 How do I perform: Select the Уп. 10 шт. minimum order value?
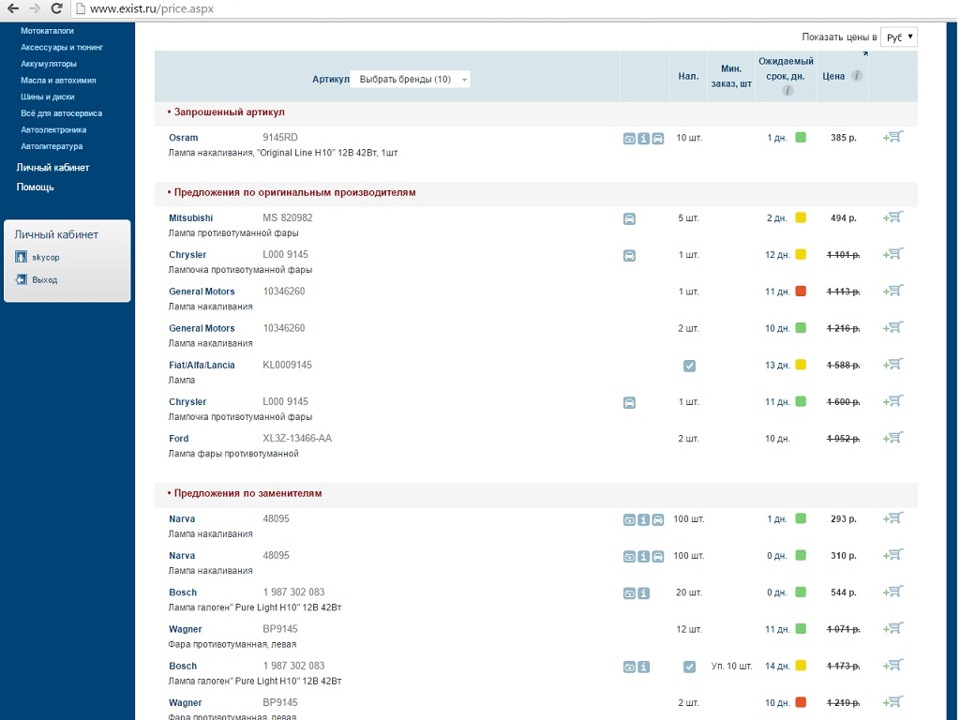(731, 666)
